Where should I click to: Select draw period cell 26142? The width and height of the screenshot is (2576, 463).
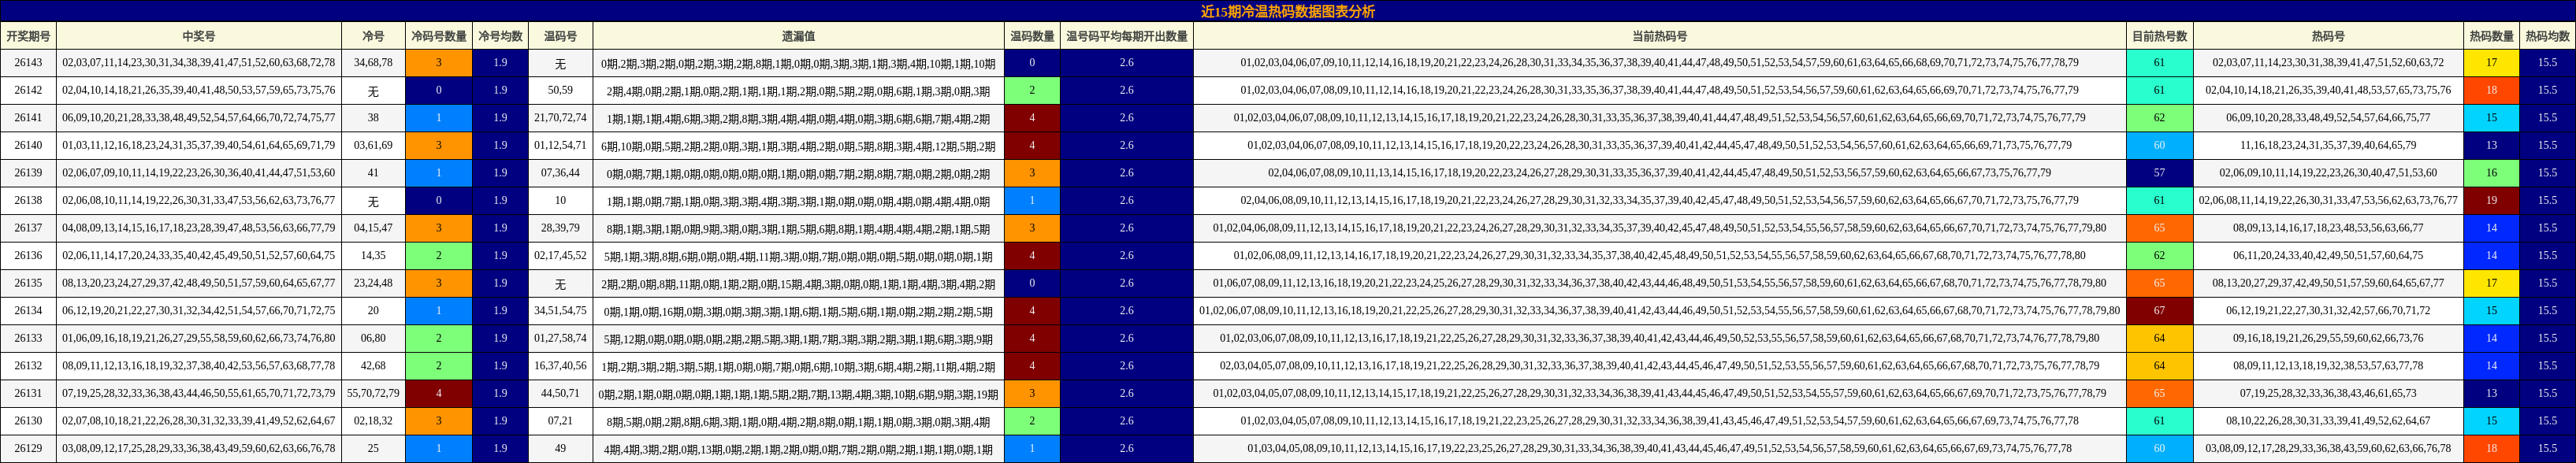click(28, 90)
